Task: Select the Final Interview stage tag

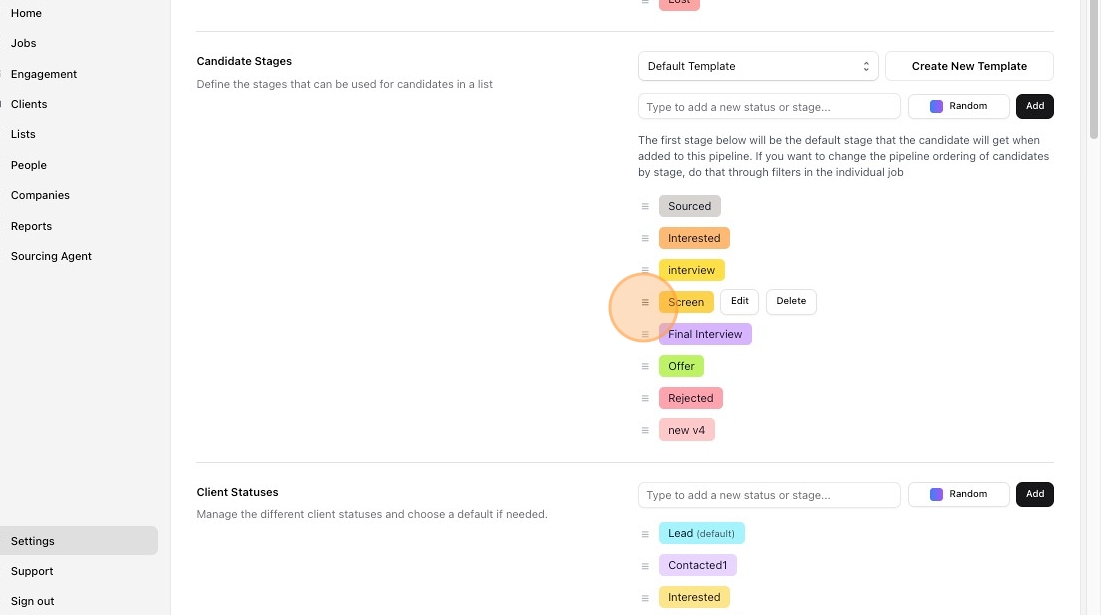Action: [x=705, y=334]
